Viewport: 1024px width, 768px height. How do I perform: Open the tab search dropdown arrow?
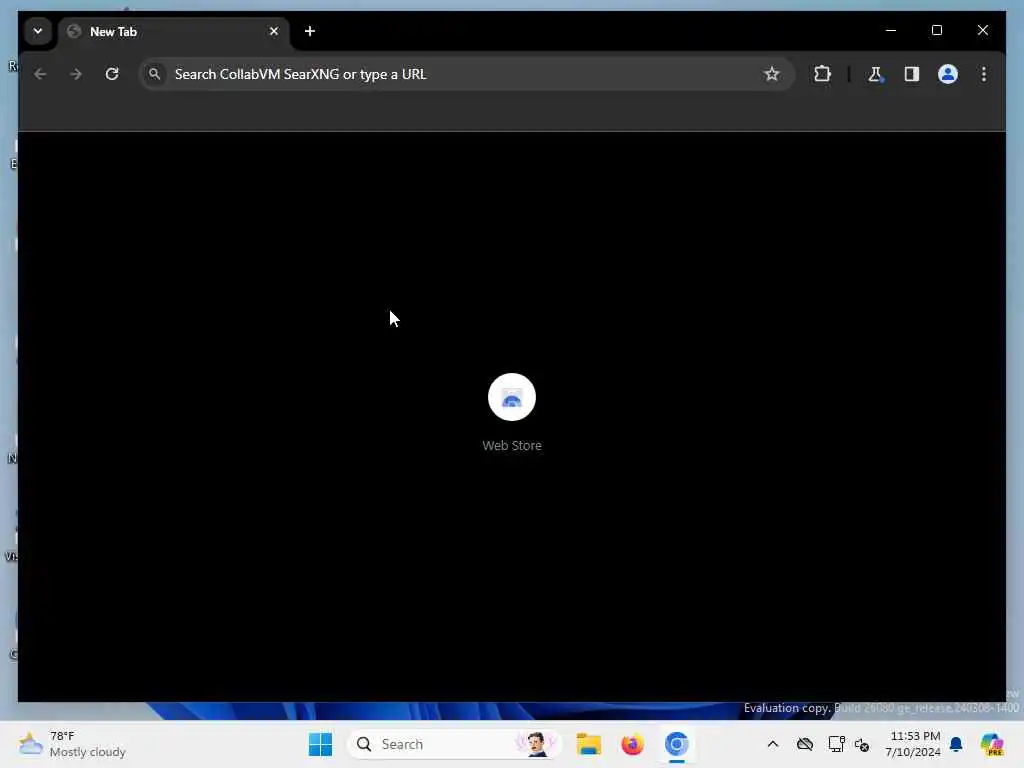pos(38,31)
